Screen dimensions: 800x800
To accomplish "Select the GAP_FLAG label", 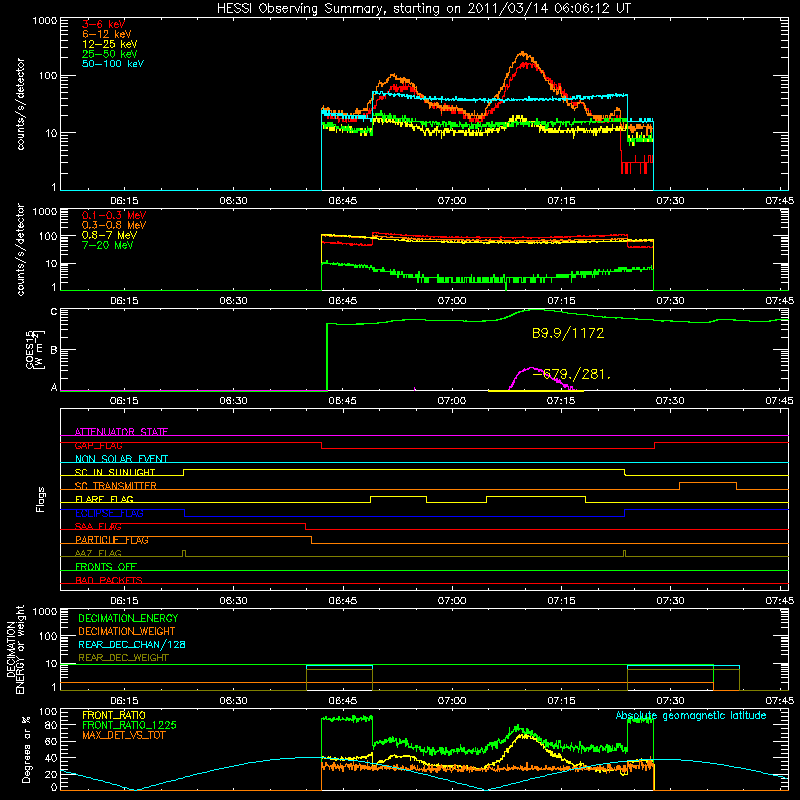I will (98, 445).
